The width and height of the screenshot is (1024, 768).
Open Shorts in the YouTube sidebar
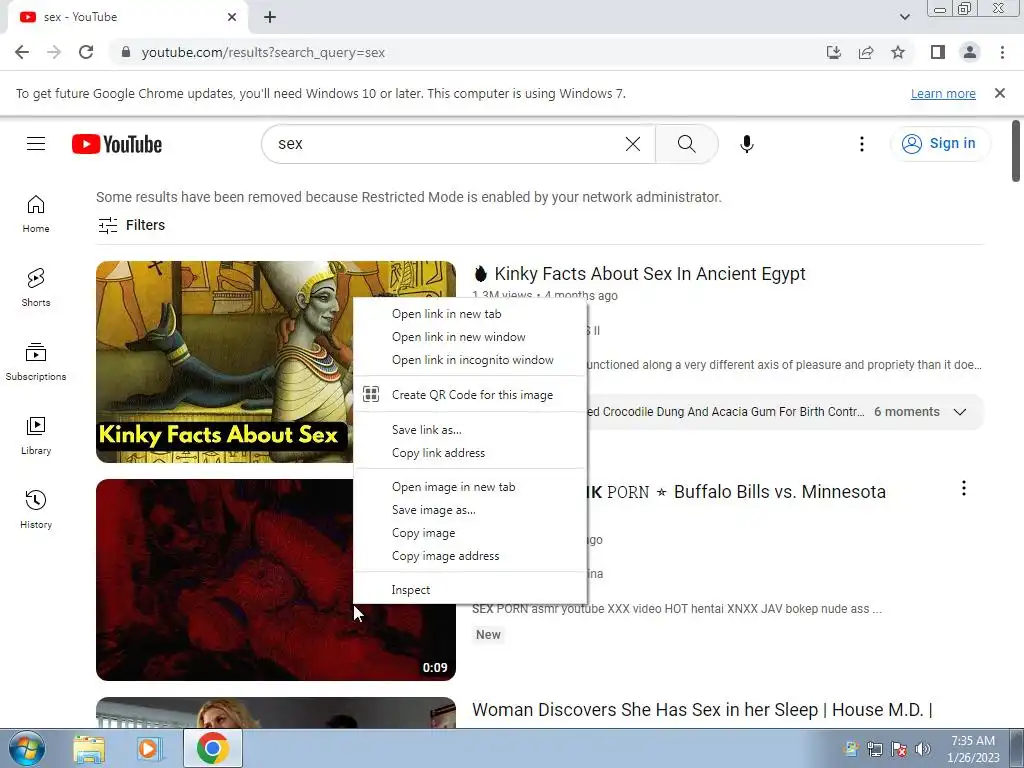coord(36,287)
